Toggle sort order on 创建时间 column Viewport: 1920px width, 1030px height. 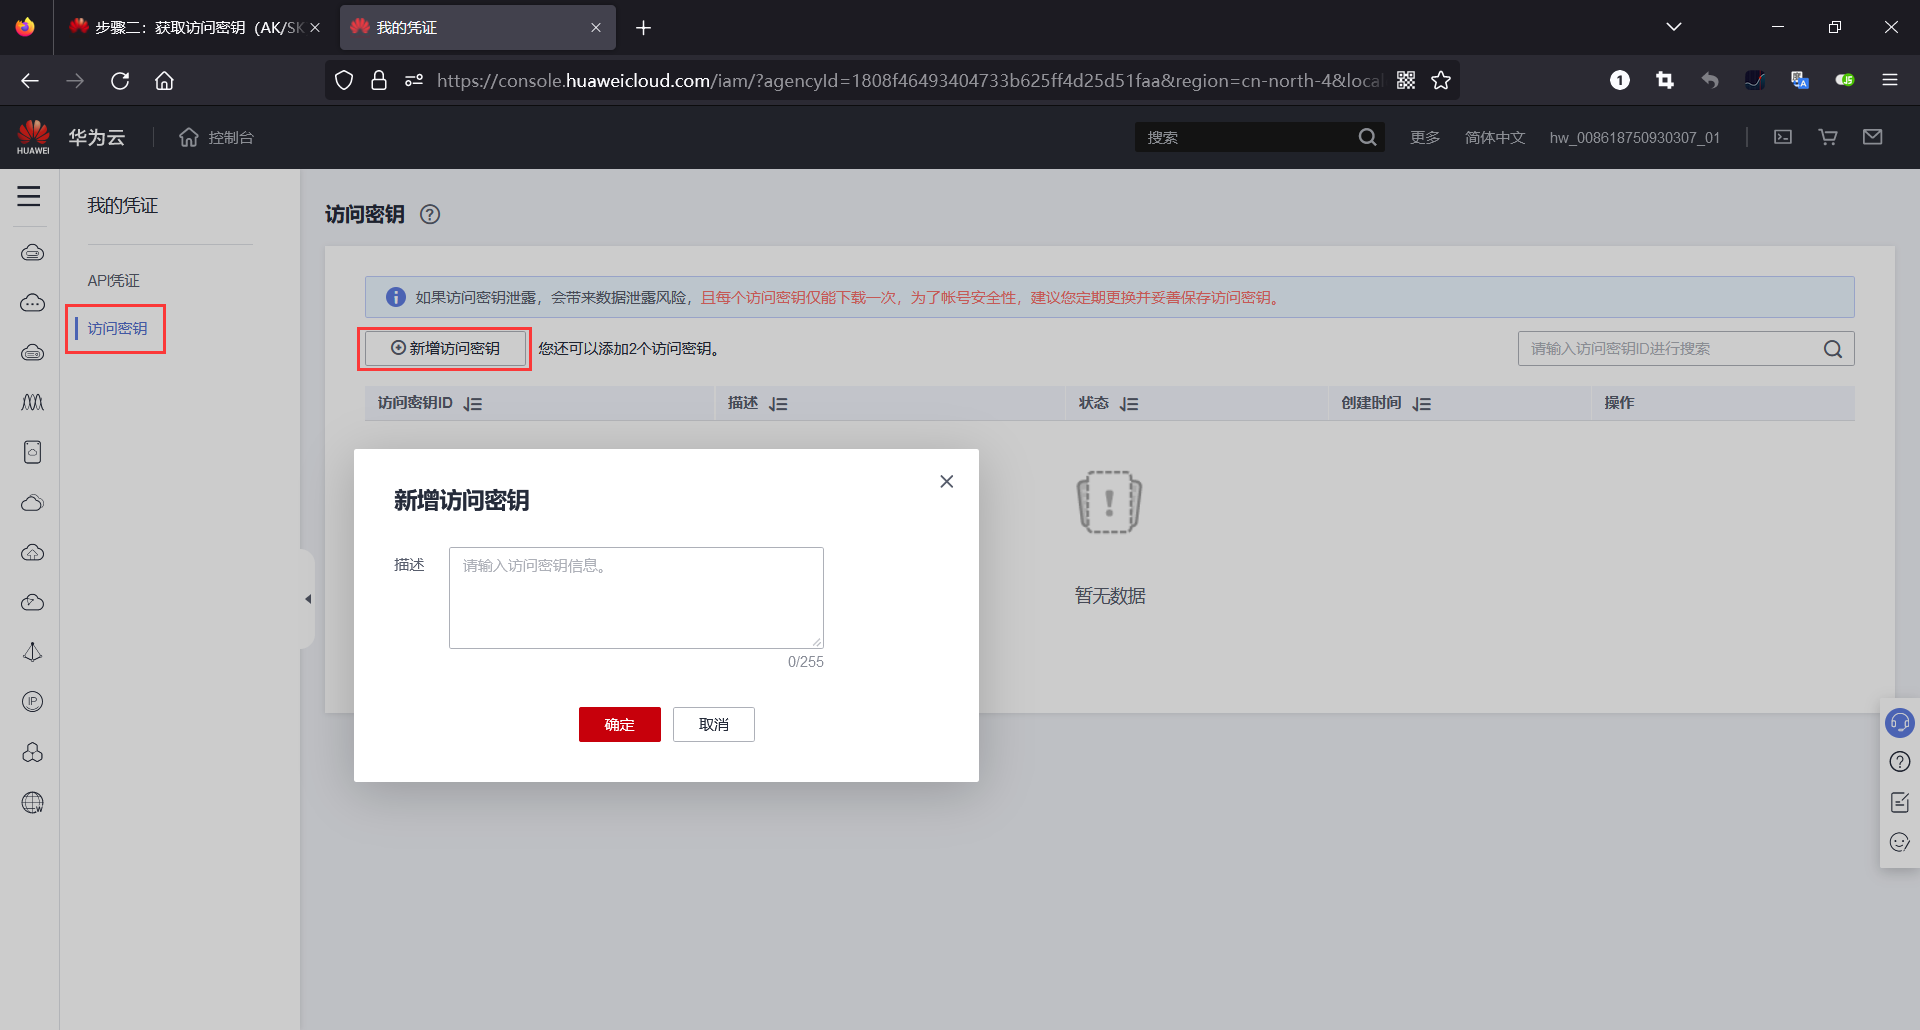(1422, 403)
